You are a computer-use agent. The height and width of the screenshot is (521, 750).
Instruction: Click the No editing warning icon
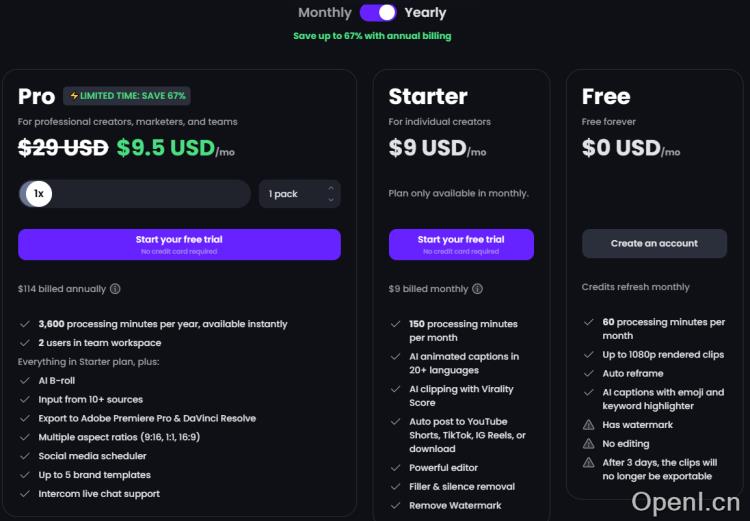click(x=589, y=444)
